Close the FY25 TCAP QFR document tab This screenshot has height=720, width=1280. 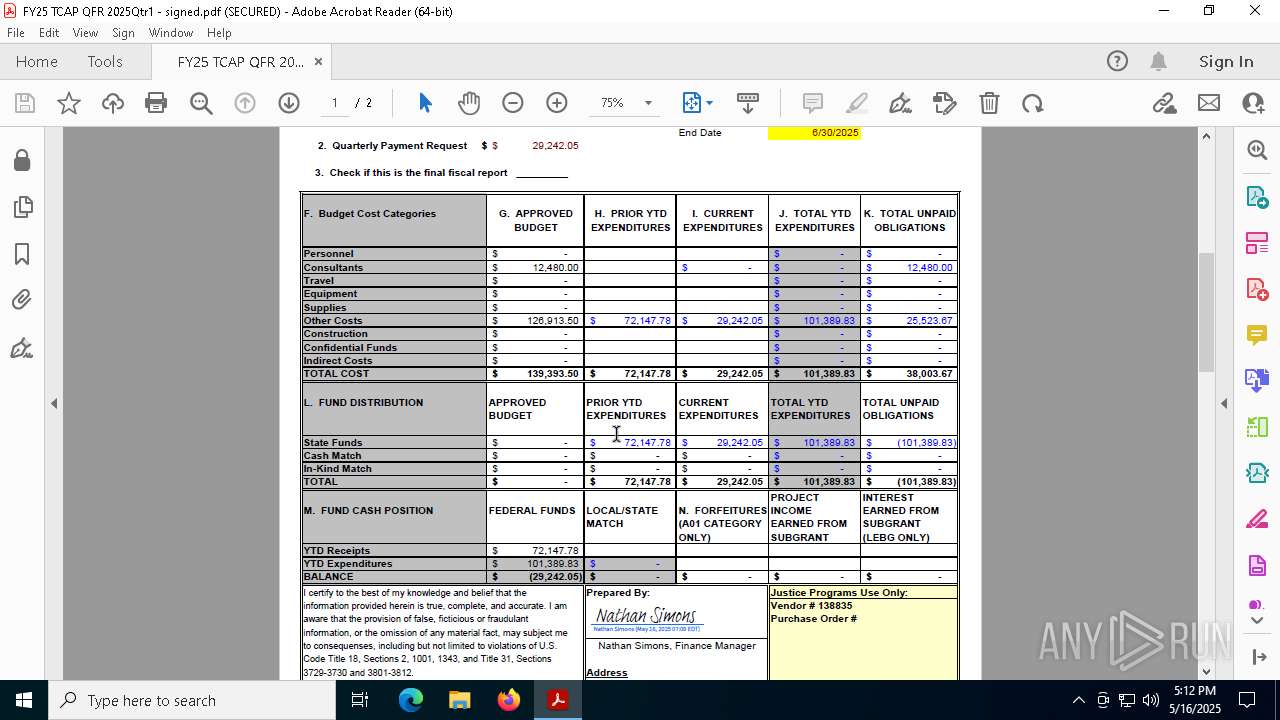click(x=318, y=61)
